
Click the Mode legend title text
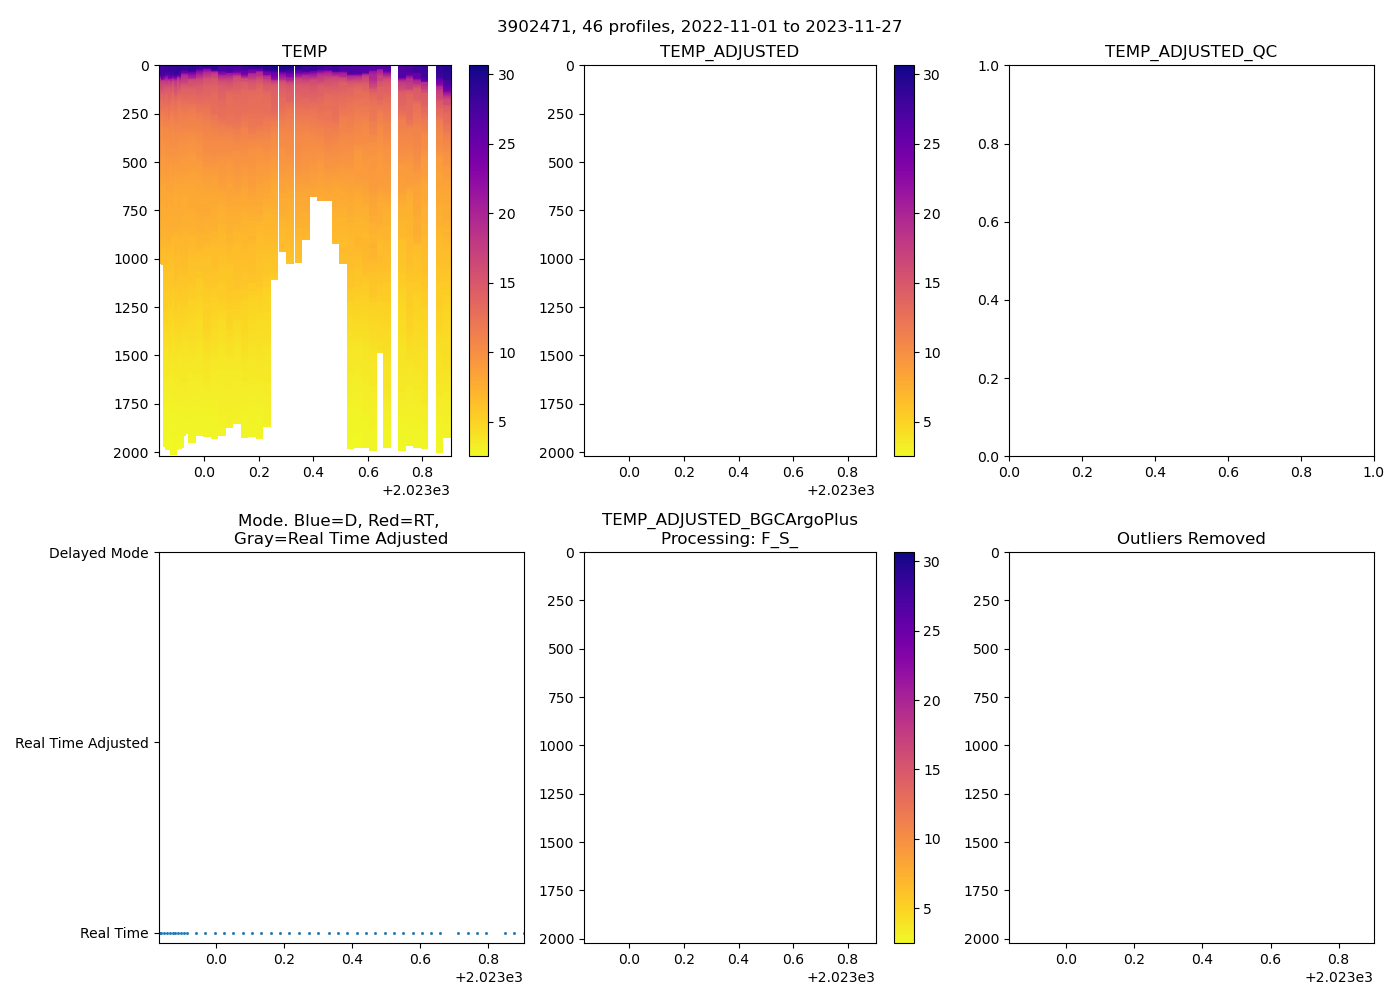pos(340,529)
